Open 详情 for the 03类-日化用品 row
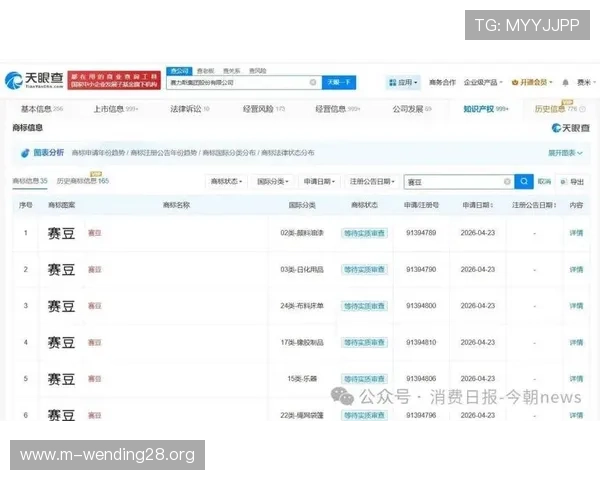The width and height of the screenshot is (600, 480). pos(576,269)
